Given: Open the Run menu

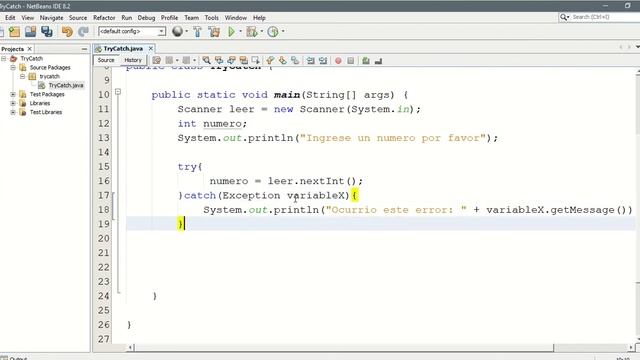Looking at the screenshot, I should pos(127,18).
